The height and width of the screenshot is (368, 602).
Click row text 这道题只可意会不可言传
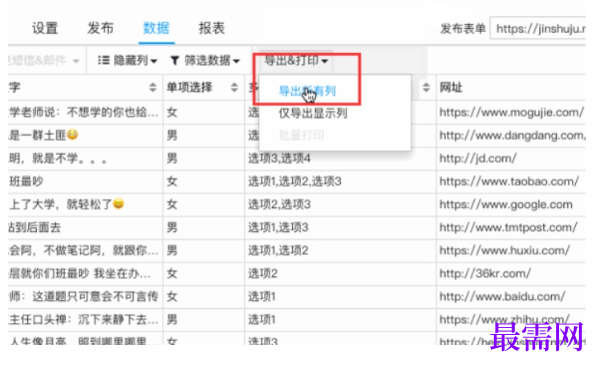pyautogui.click(x=95, y=297)
